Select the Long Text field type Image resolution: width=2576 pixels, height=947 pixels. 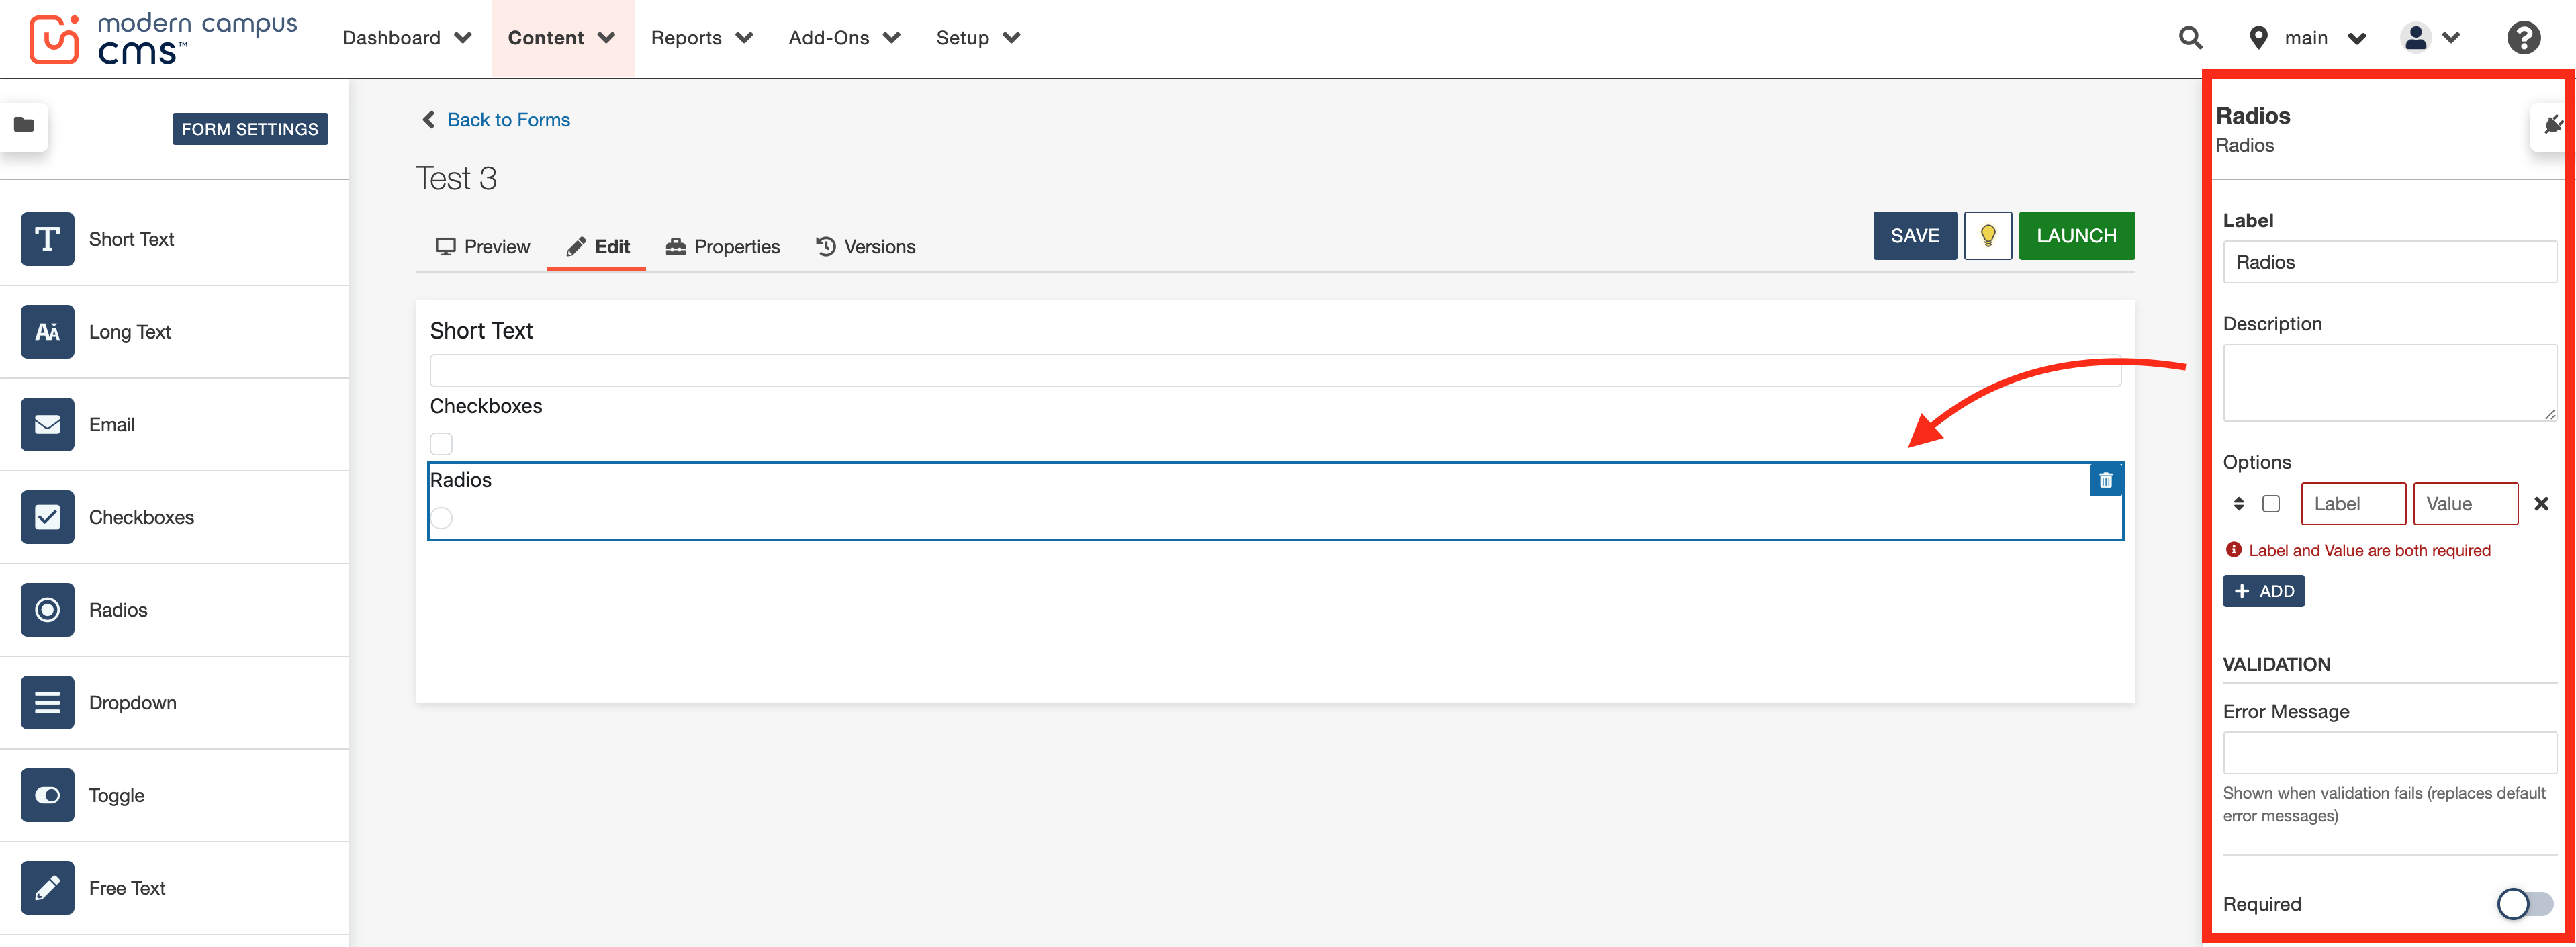[x=129, y=331]
